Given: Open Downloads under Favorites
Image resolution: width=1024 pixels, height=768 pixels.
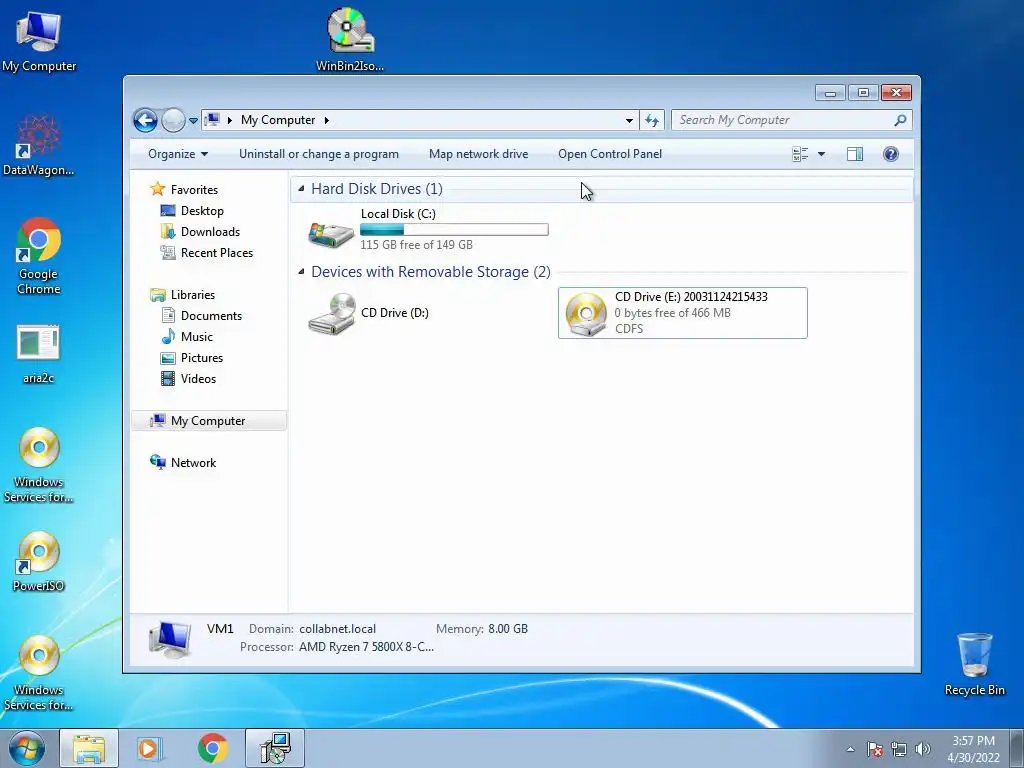Looking at the screenshot, I should pyautogui.click(x=210, y=231).
